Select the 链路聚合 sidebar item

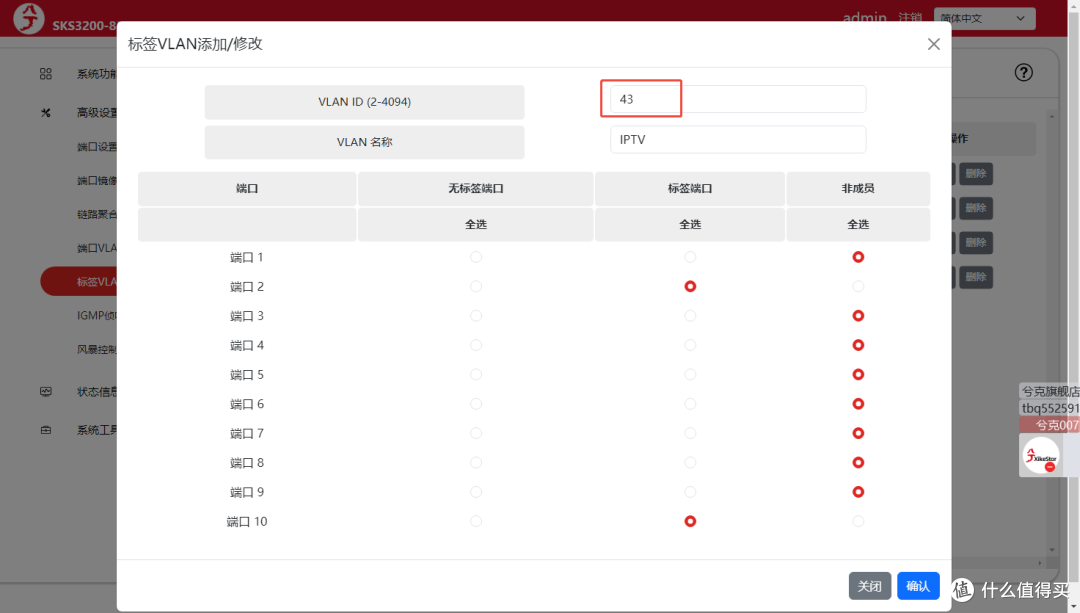[96, 214]
